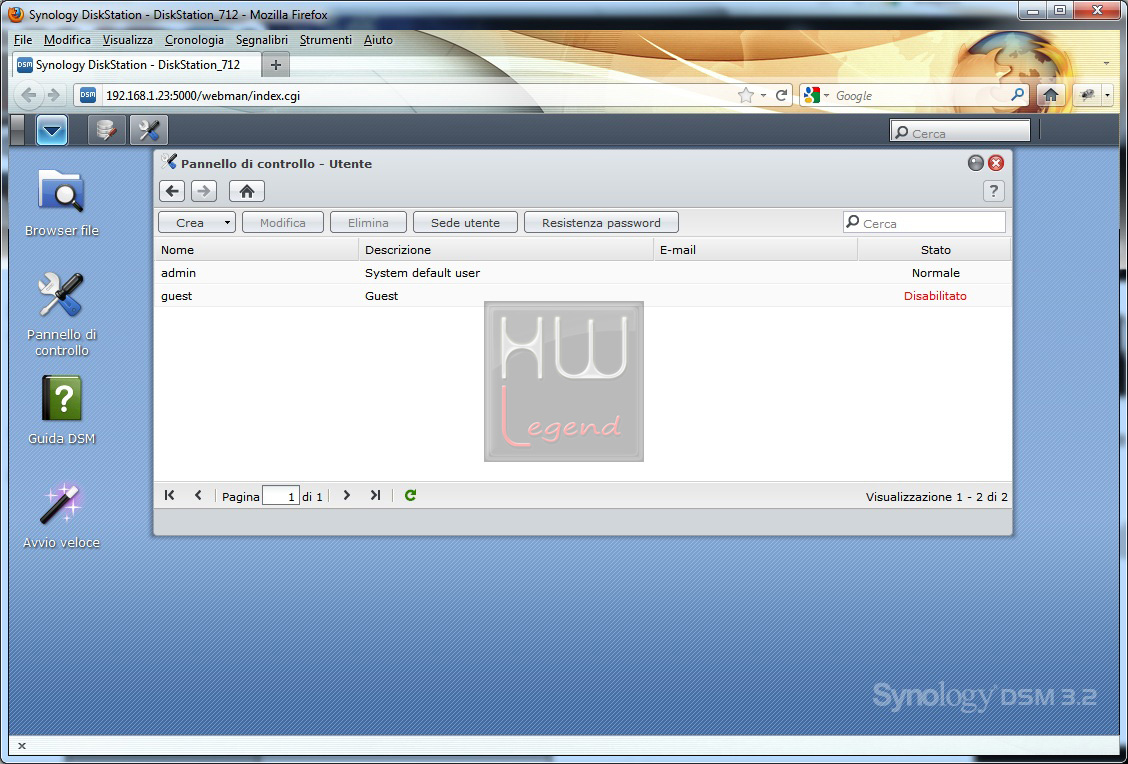Viewport: 1128px width, 764px height.
Task: Open the Strumenti menu
Action: [x=326, y=40]
